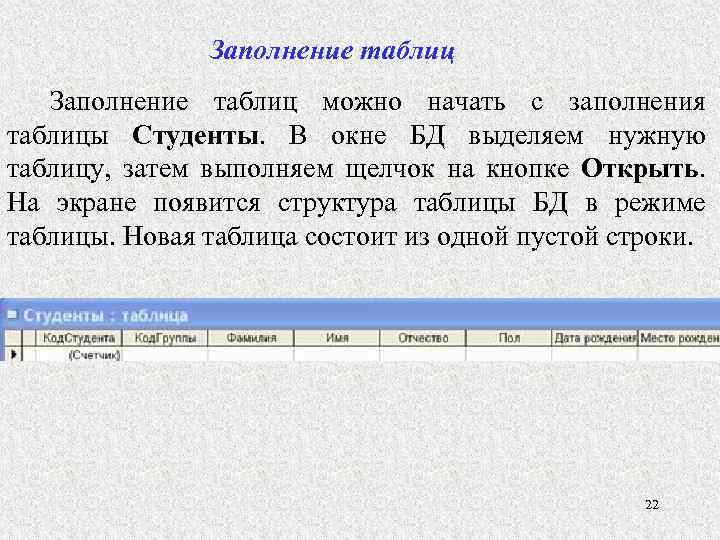Click the empty Фамилия cell in the new row

(251, 354)
